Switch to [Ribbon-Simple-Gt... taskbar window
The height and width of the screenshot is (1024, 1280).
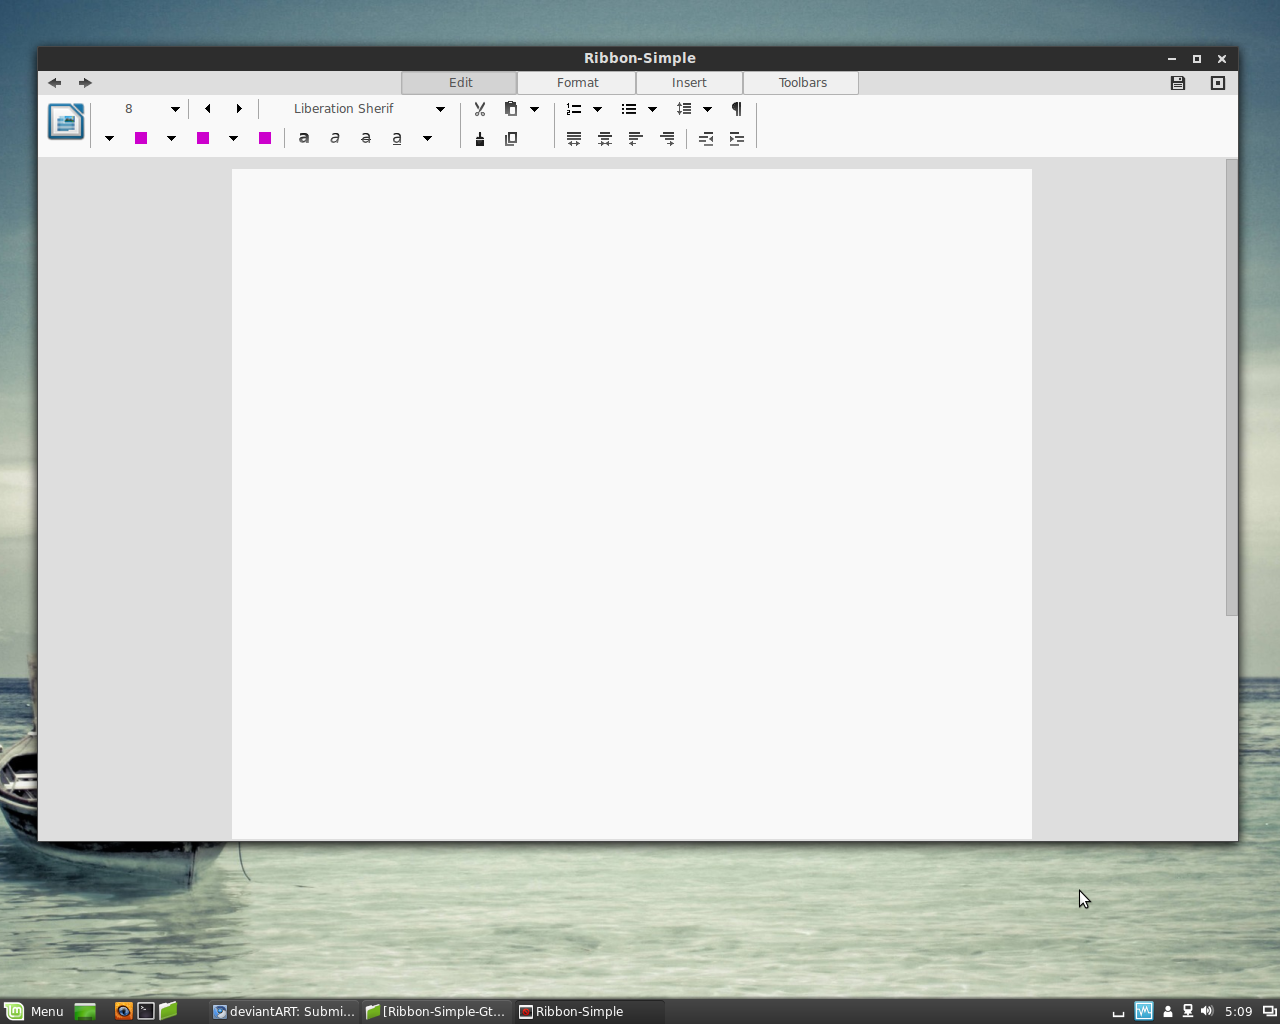(437, 1011)
